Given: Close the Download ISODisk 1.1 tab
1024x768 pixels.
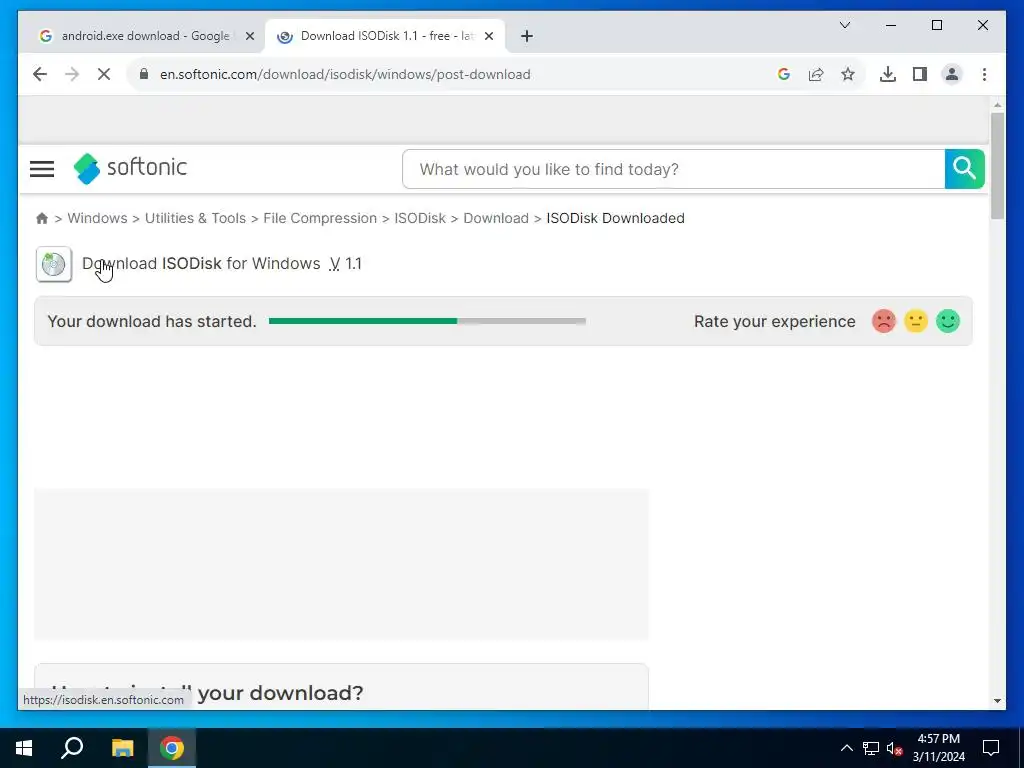Looking at the screenshot, I should click(x=488, y=36).
